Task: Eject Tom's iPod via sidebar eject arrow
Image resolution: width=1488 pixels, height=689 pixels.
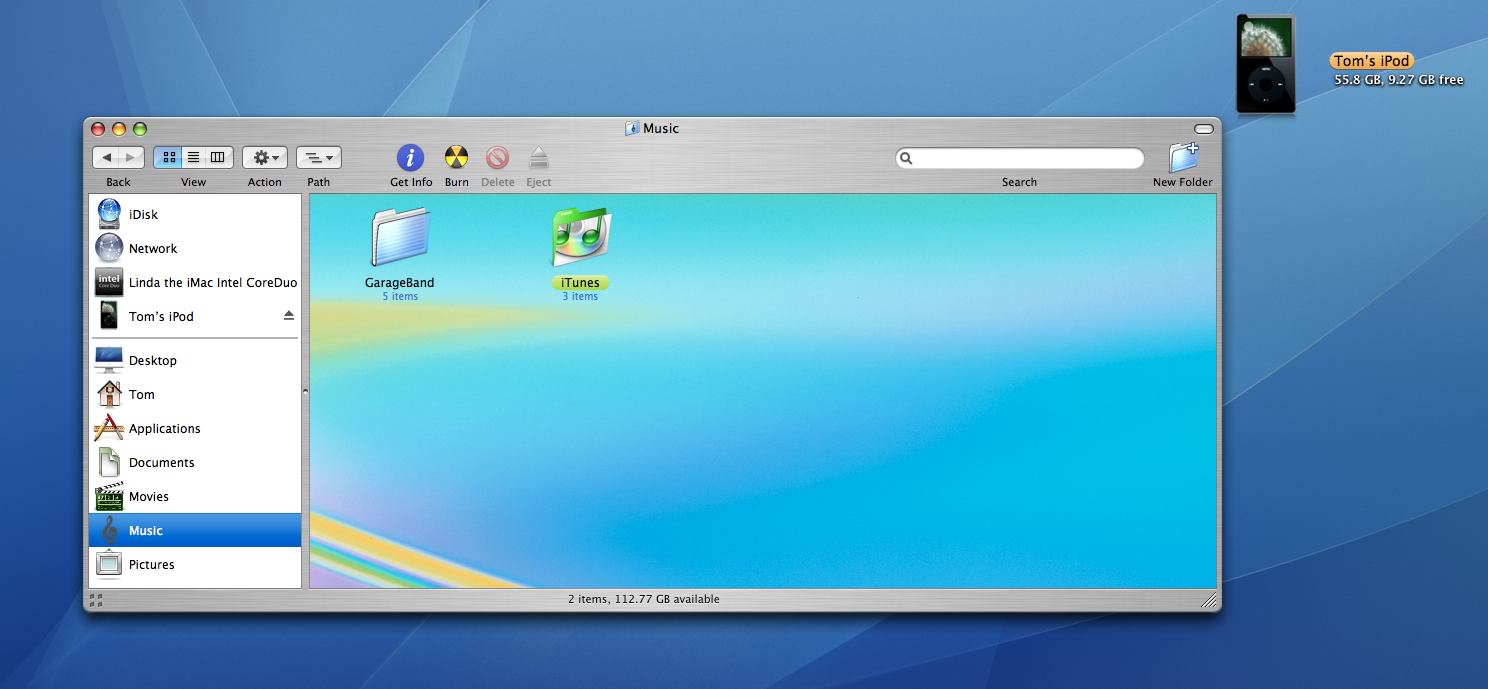Action: pyautogui.click(x=289, y=316)
